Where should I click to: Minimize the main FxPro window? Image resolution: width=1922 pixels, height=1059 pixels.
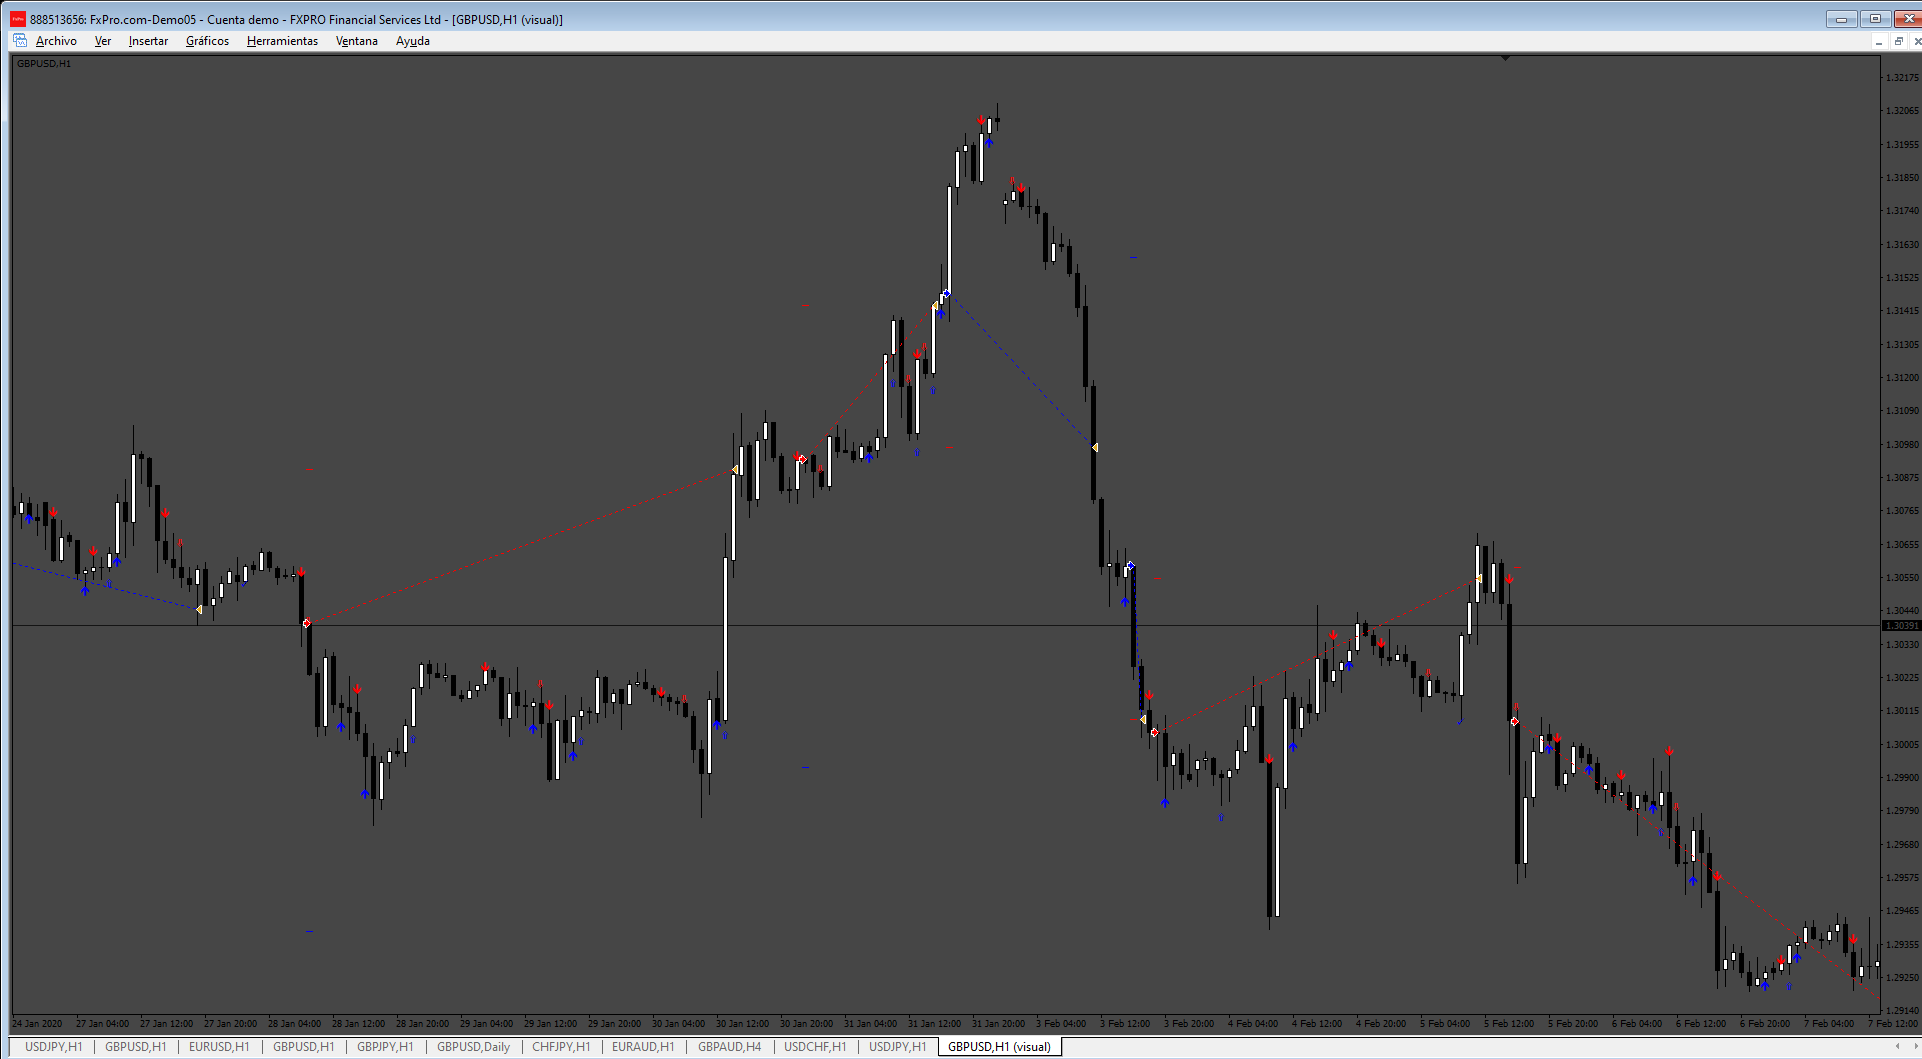pos(1841,19)
